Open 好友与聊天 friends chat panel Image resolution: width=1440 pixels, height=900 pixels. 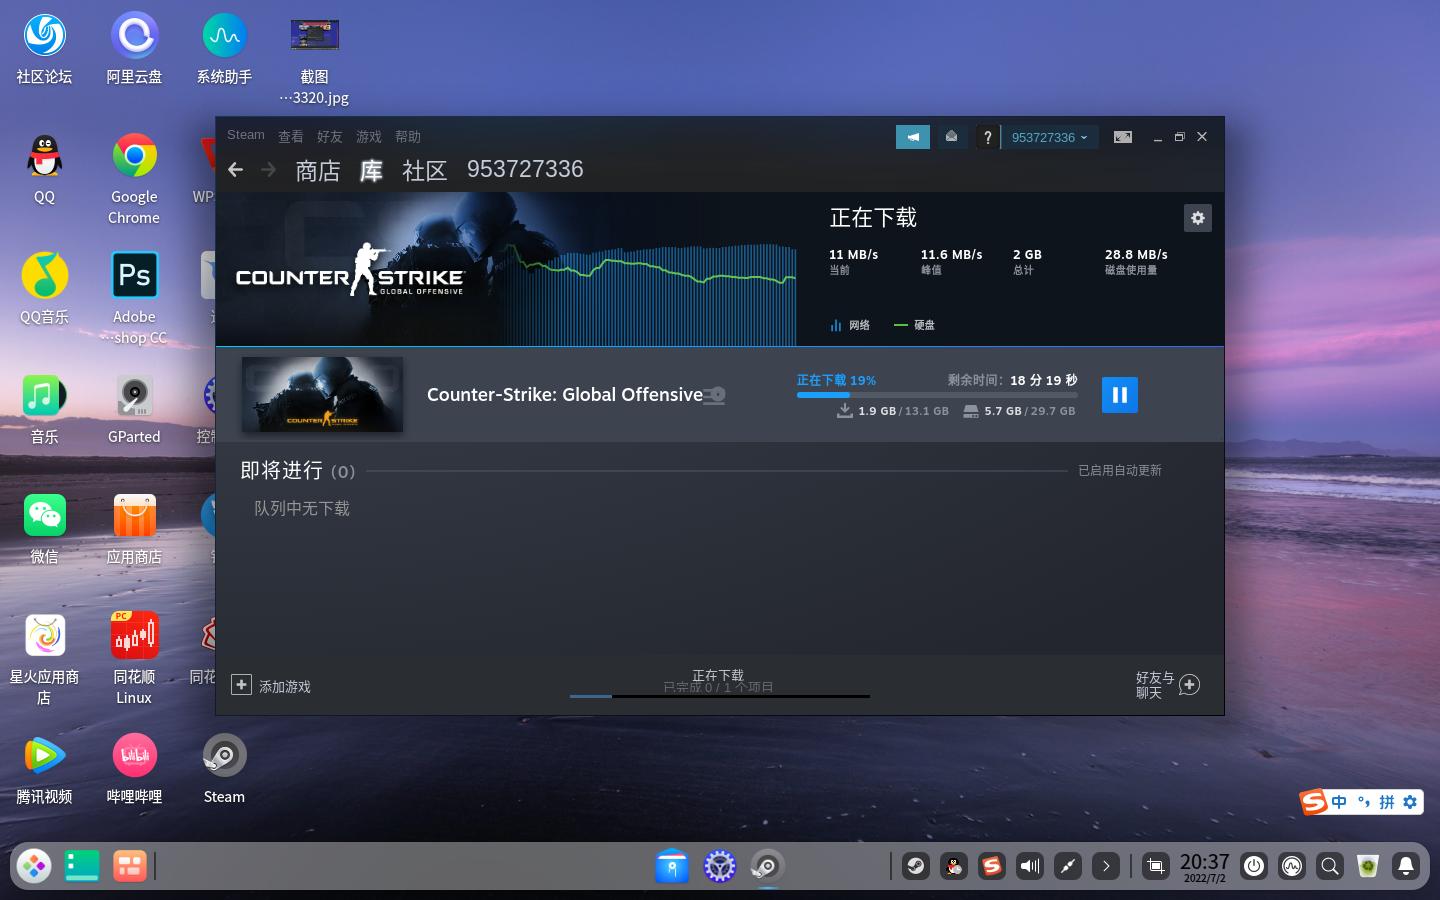(x=1164, y=685)
